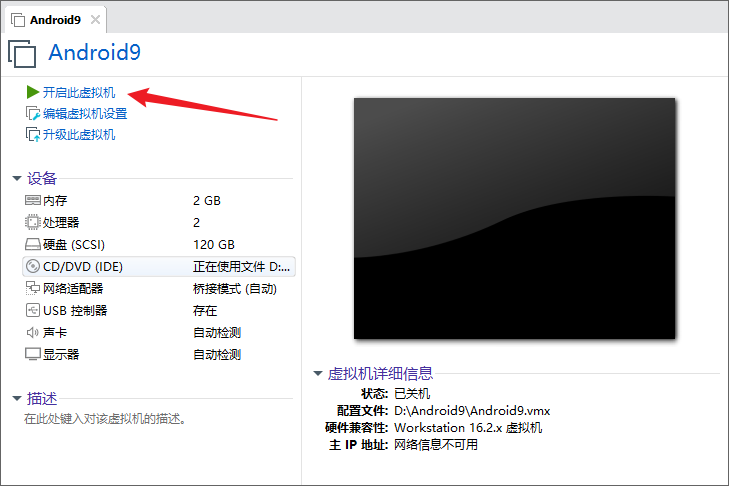
Task: Select the 处理器 device row label
Action: pyautogui.click(x=61, y=222)
